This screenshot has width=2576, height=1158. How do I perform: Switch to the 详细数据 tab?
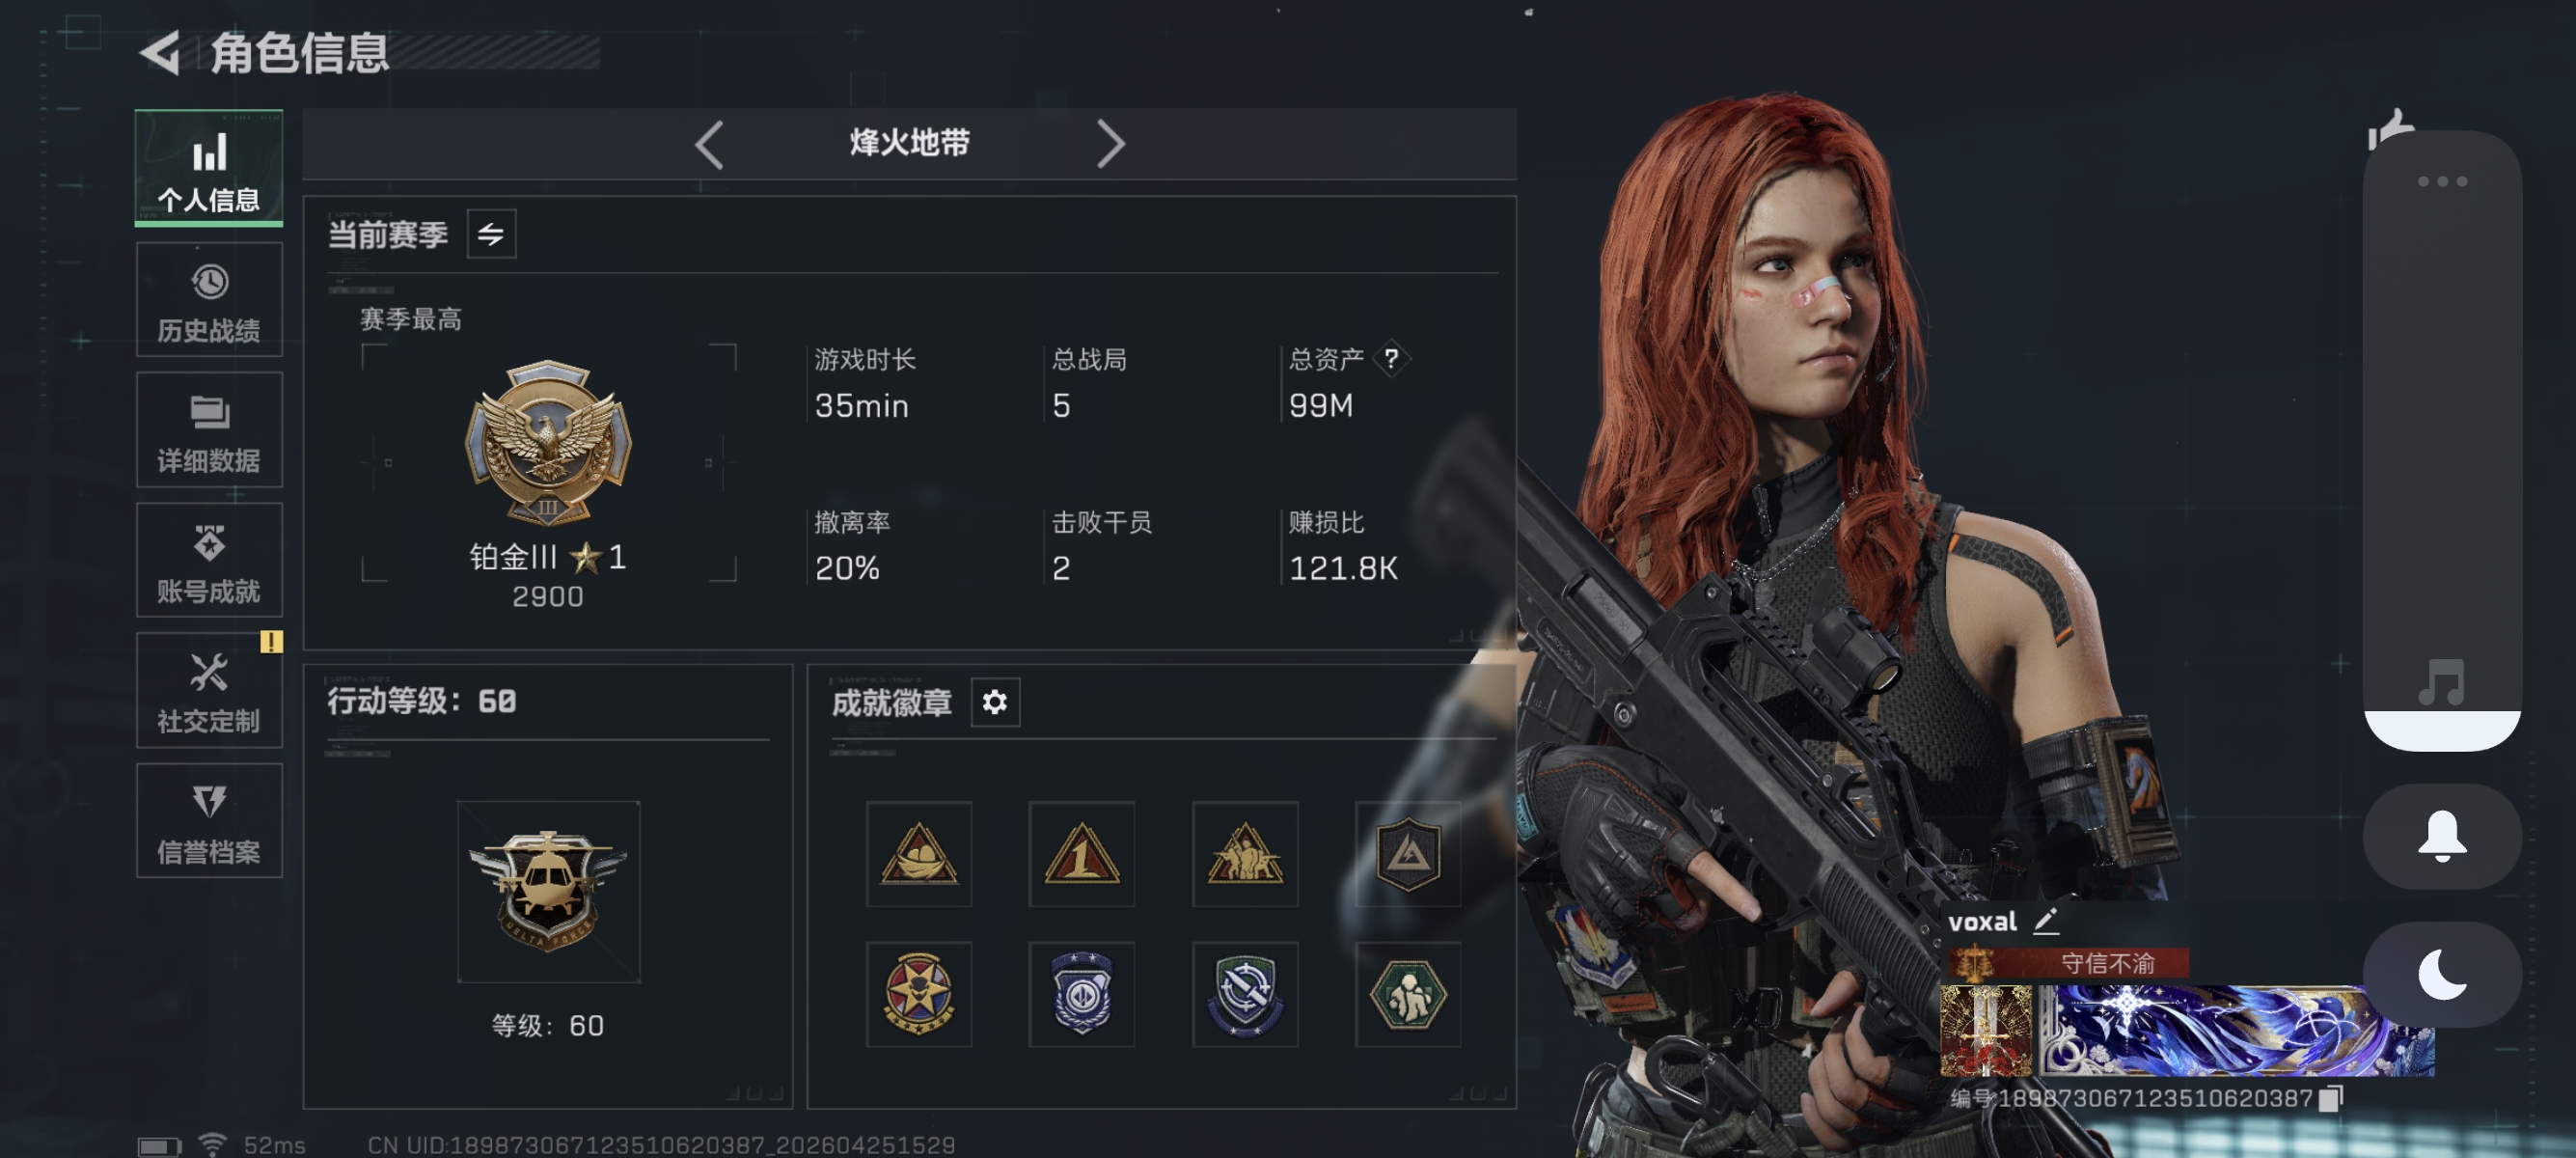click(x=209, y=430)
